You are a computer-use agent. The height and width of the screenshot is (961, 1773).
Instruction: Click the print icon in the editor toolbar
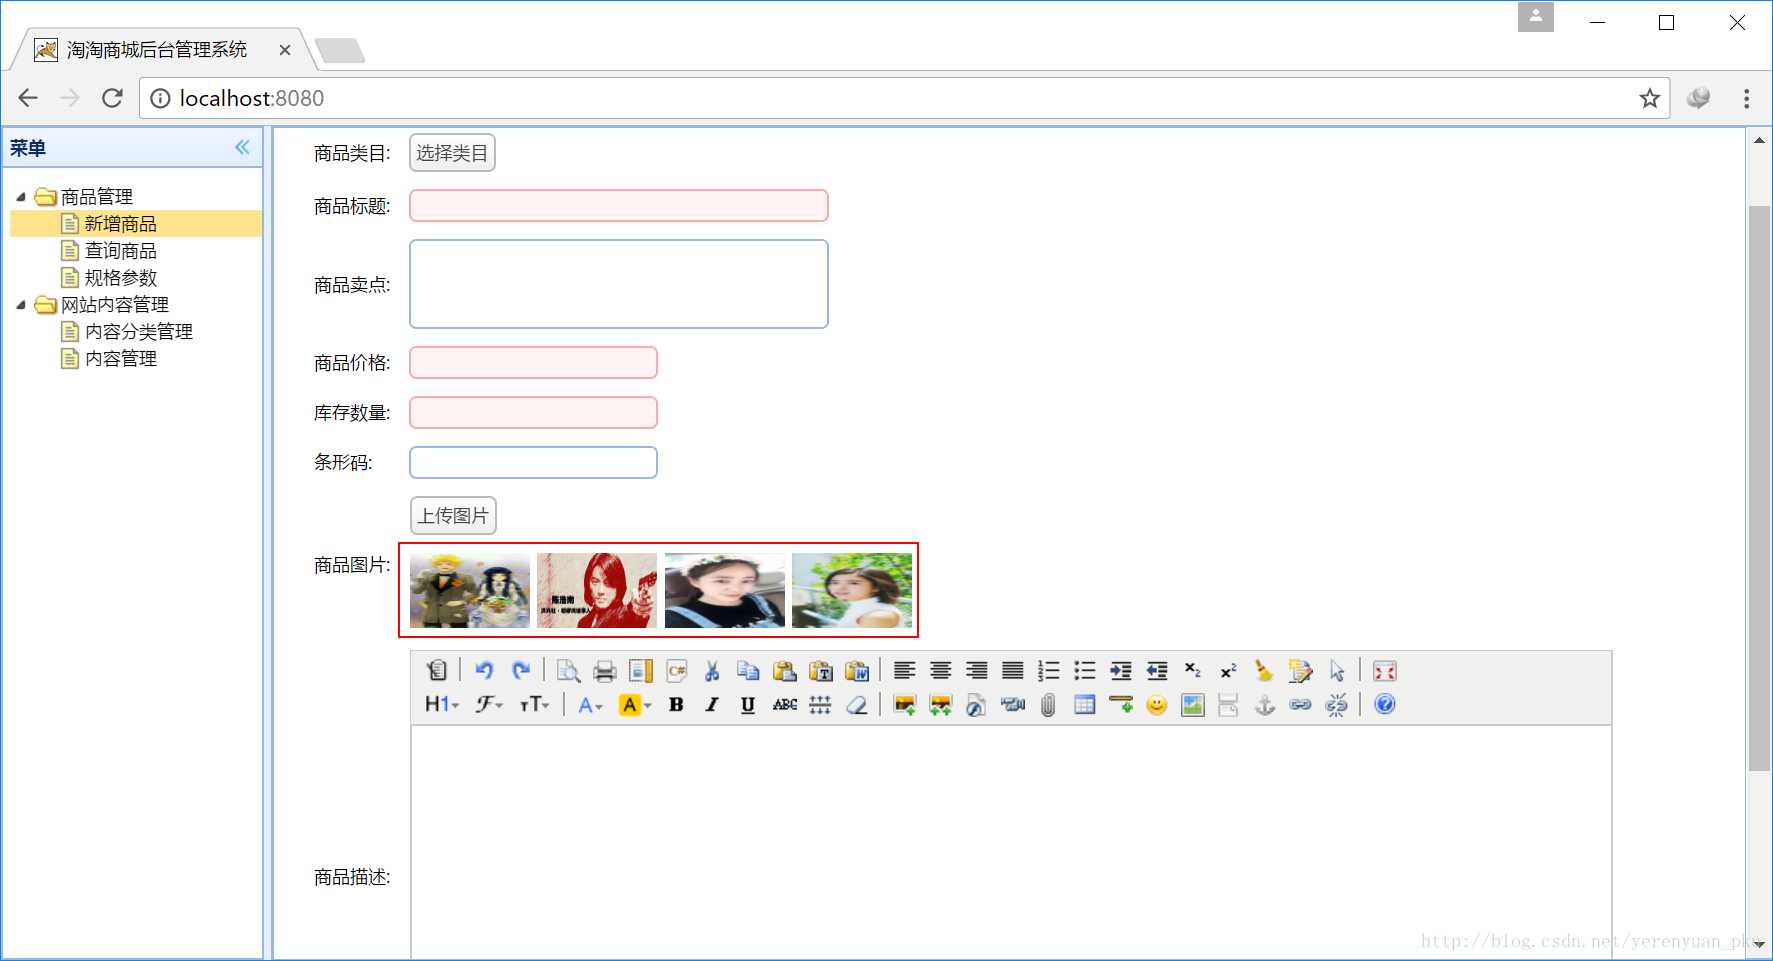(x=605, y=671)
